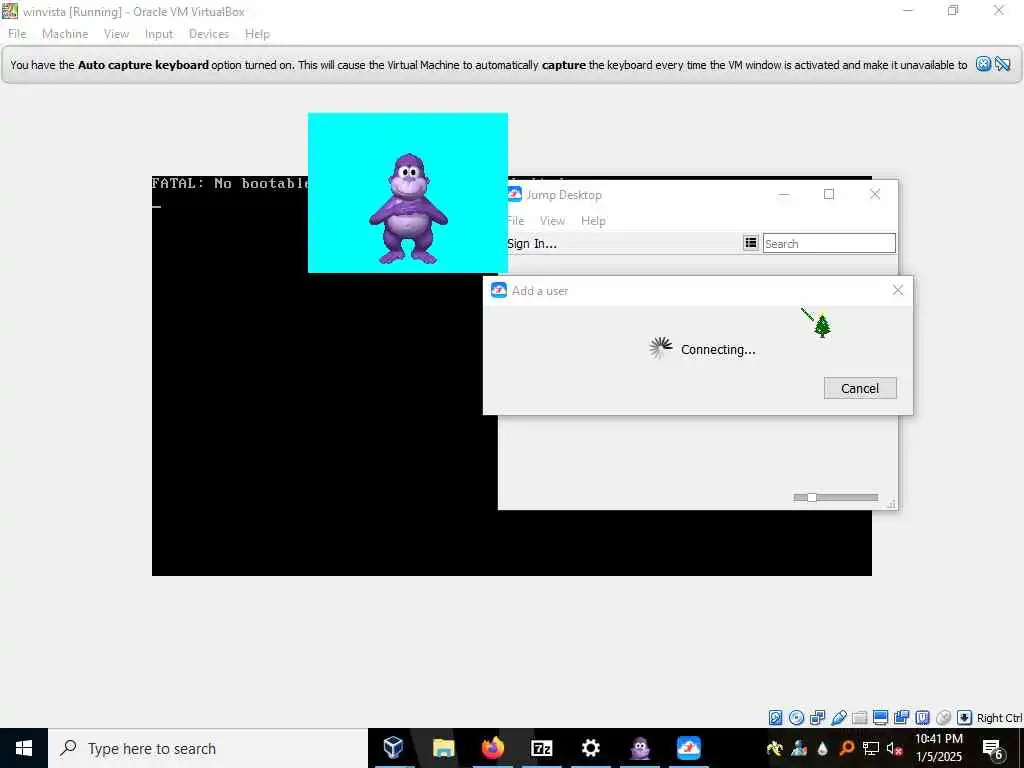Open BonziBuddy from the taskbar
1024x768 pixels.
point(640,748)
